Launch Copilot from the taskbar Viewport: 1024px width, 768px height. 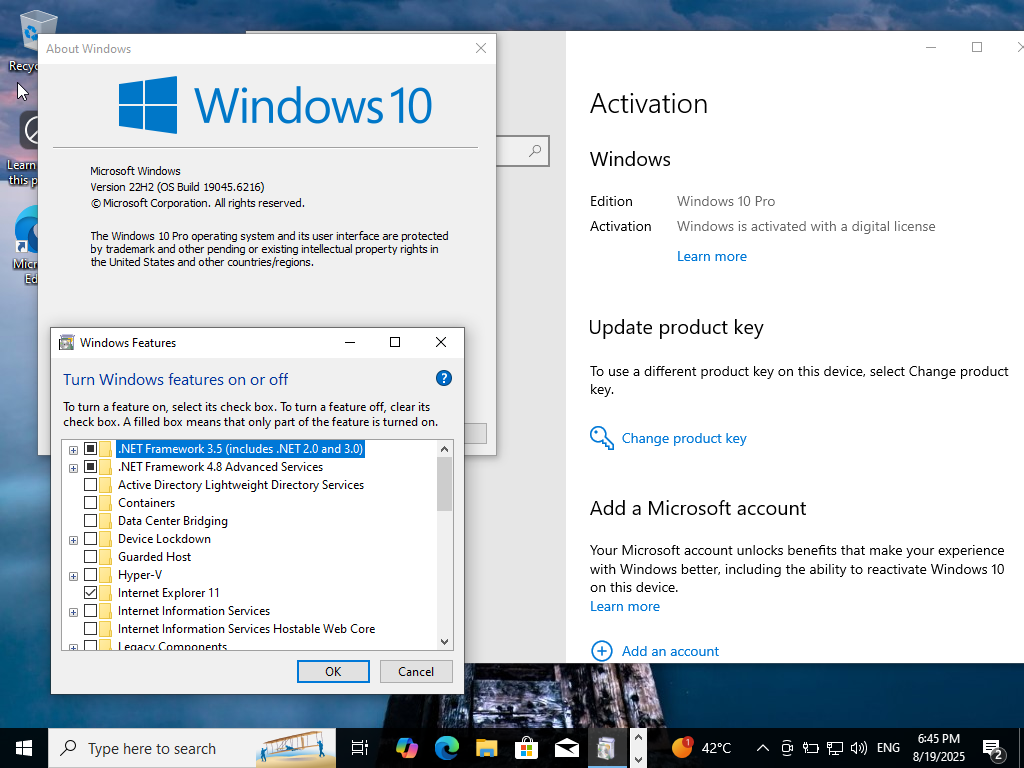click(406, 748)
